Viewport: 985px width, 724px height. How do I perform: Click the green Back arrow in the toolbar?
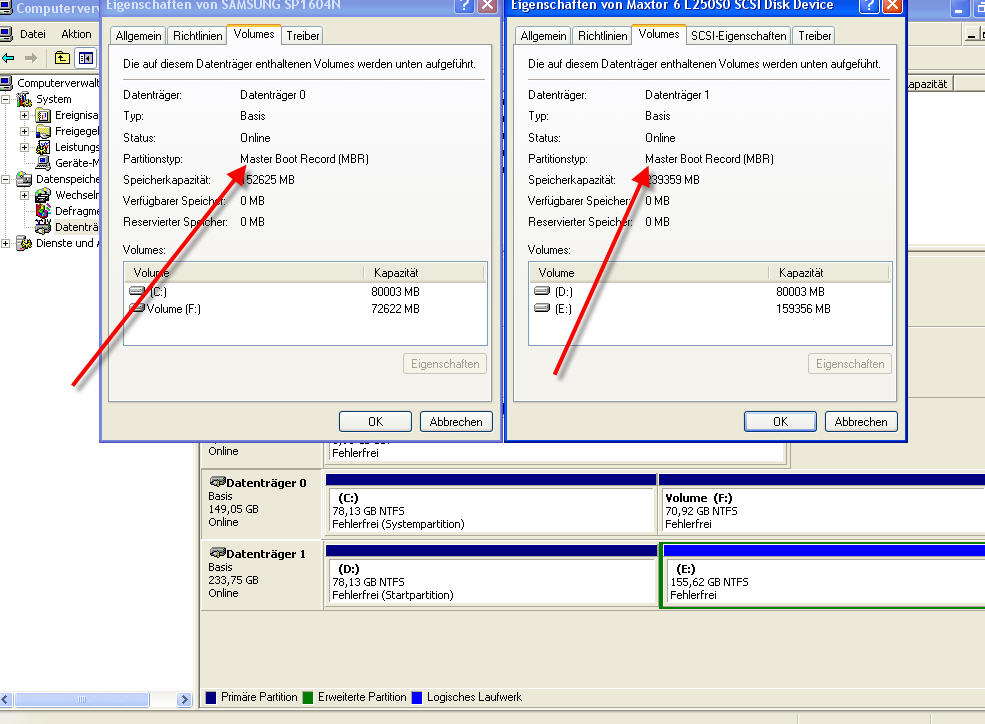tap(9, 58)
